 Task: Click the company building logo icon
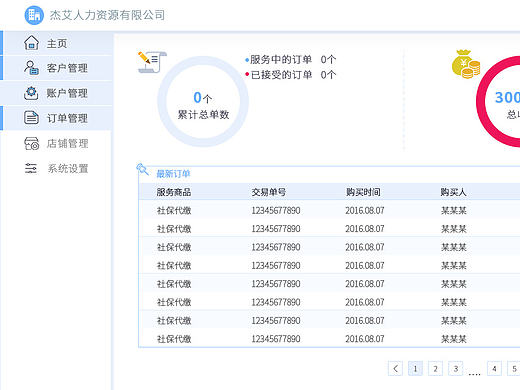tap(34, 15)
